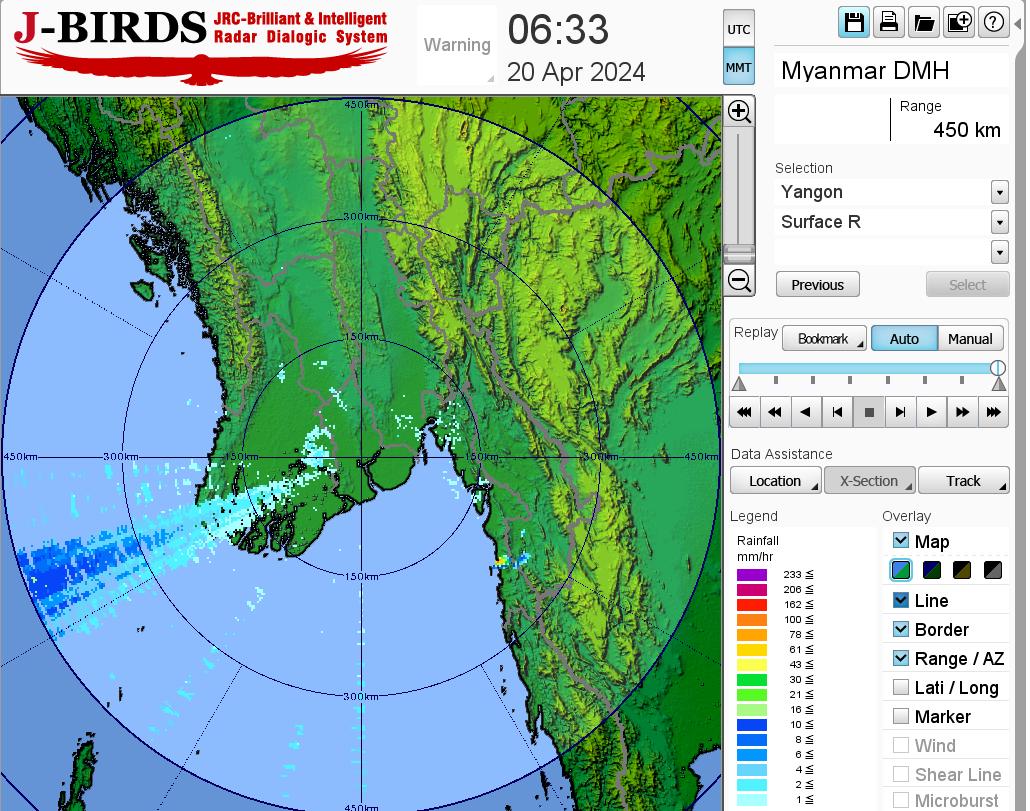The width and height of the screenshot is (1030, 811).
Task: Open the X-Section data assistance menu
Action: point(869,481)
